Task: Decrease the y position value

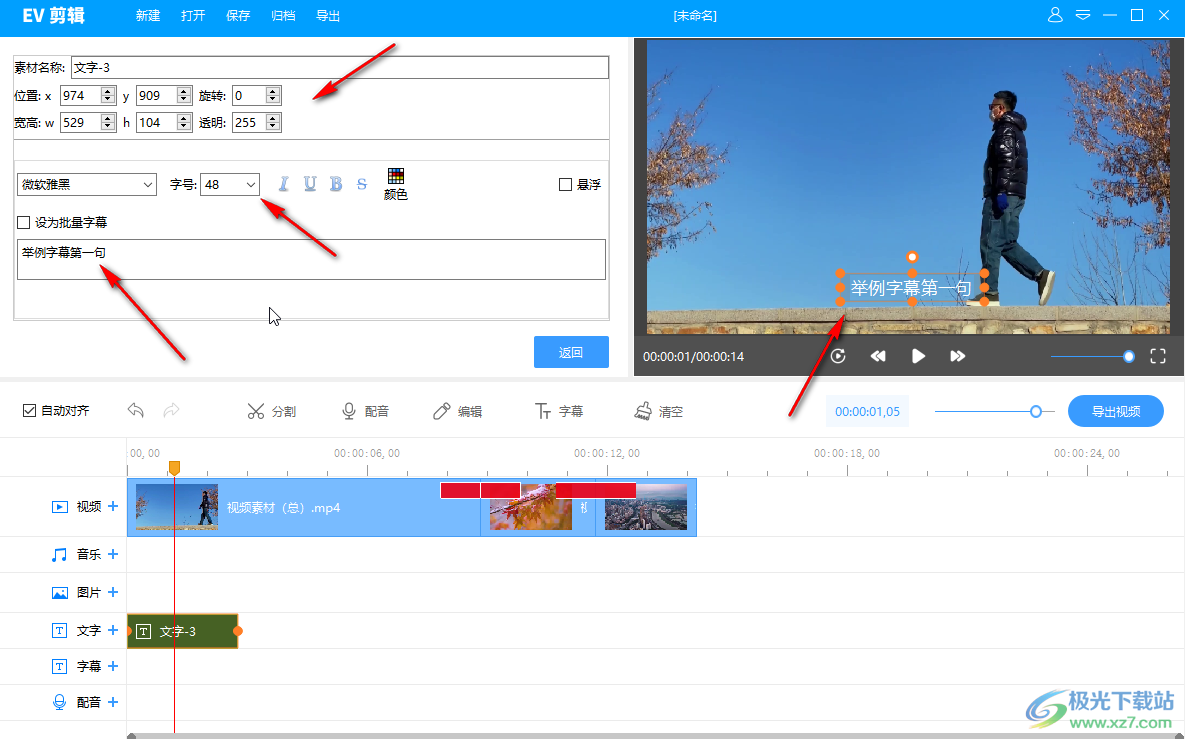Action: click(184, 100)
